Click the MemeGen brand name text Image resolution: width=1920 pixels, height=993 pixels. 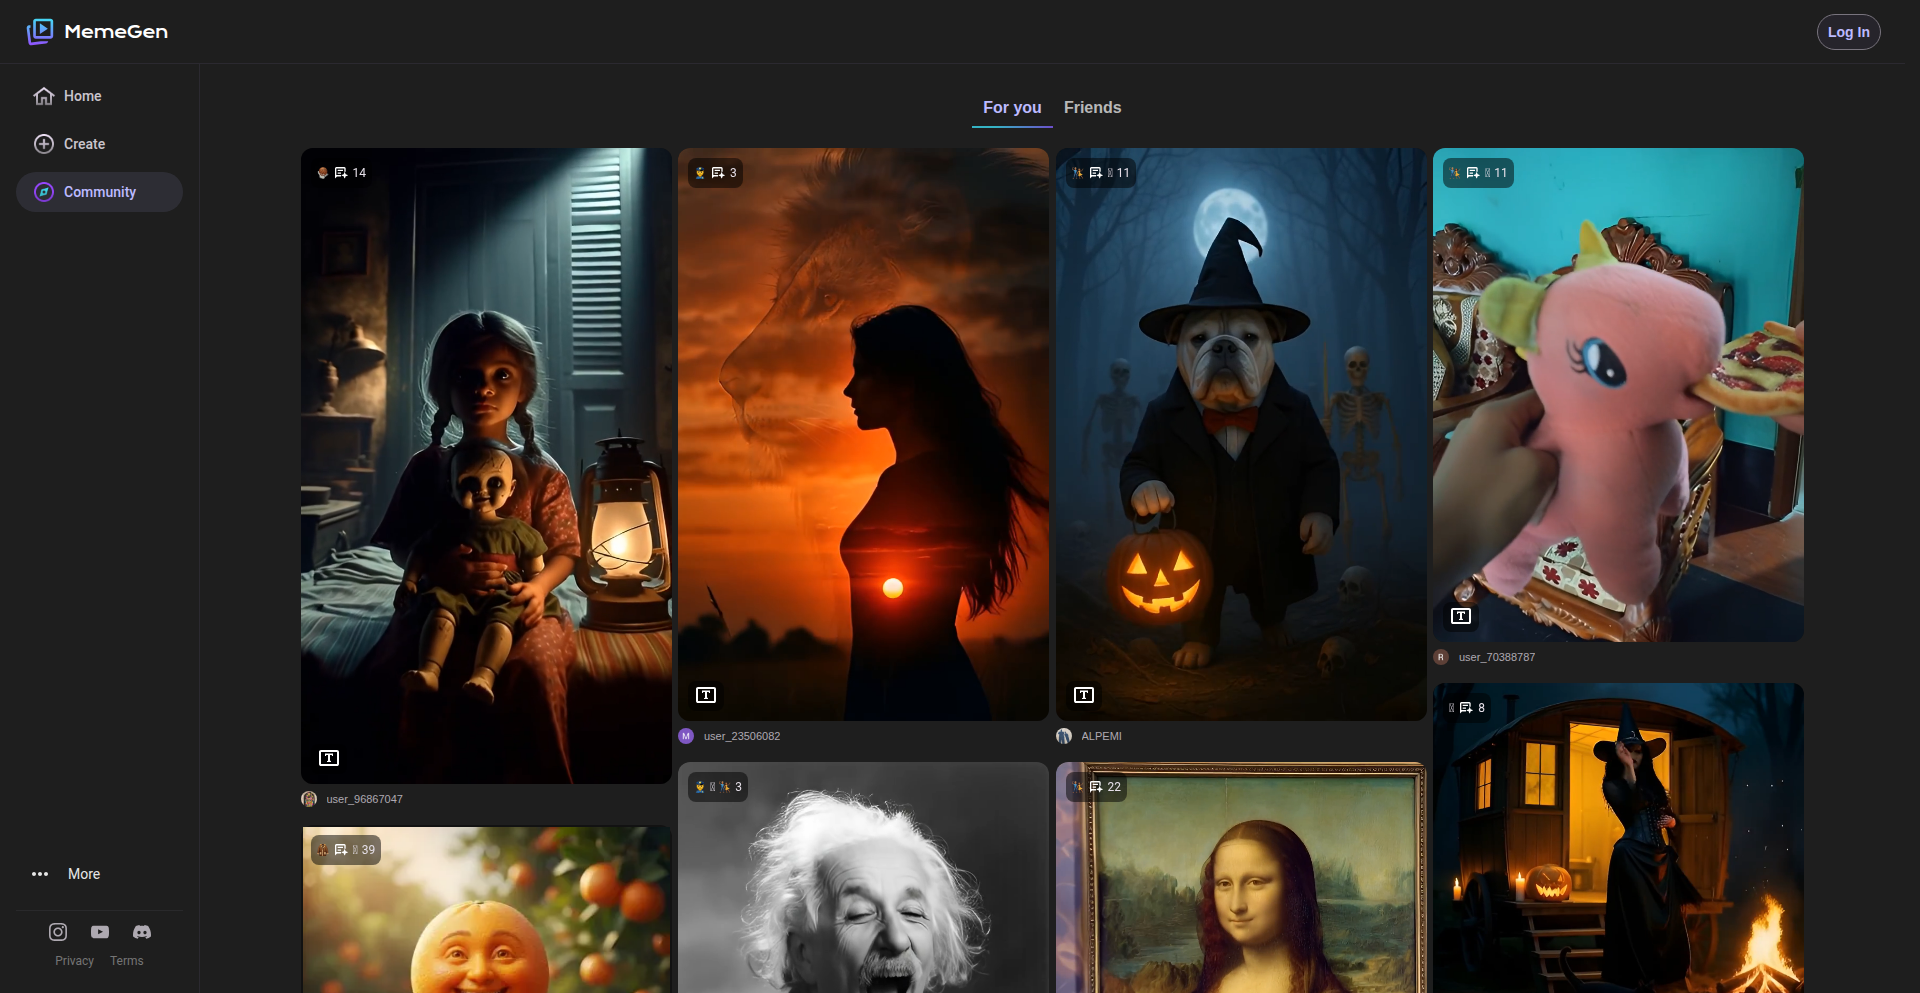pos(116,32)
